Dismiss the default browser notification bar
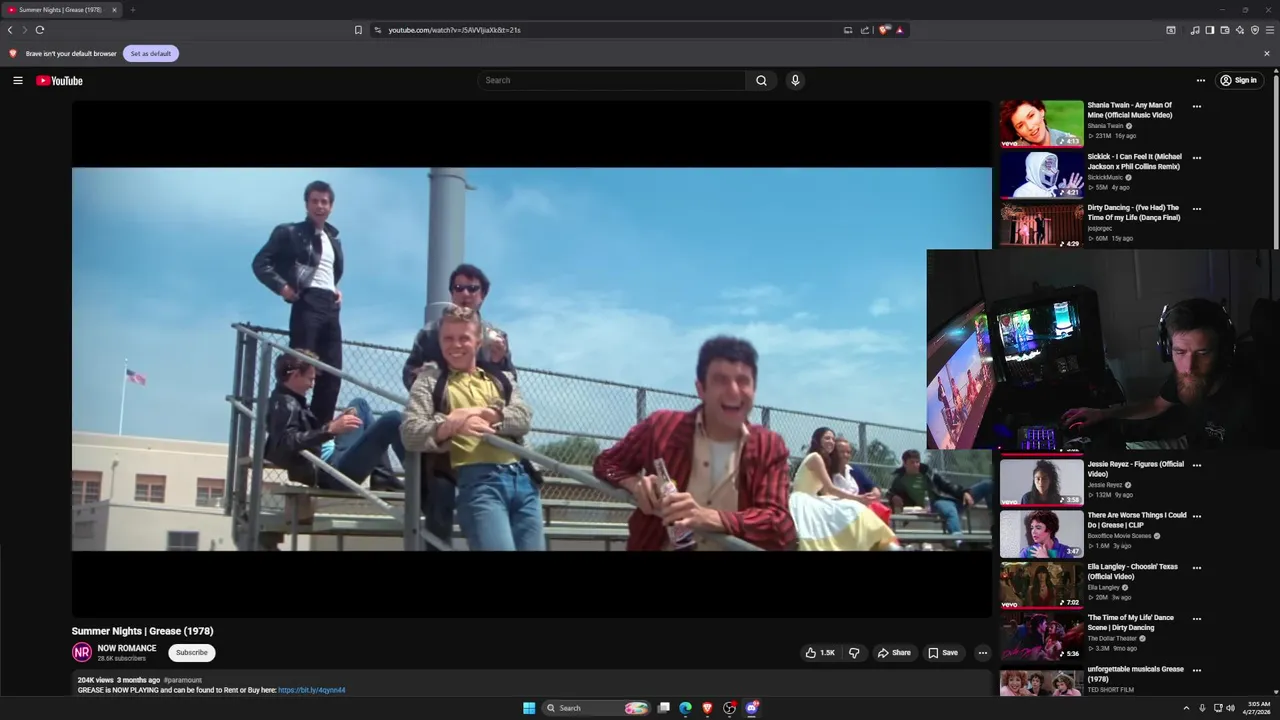Image resolution: width=1280 pixels, height=720 pixels. (1267, 54)
